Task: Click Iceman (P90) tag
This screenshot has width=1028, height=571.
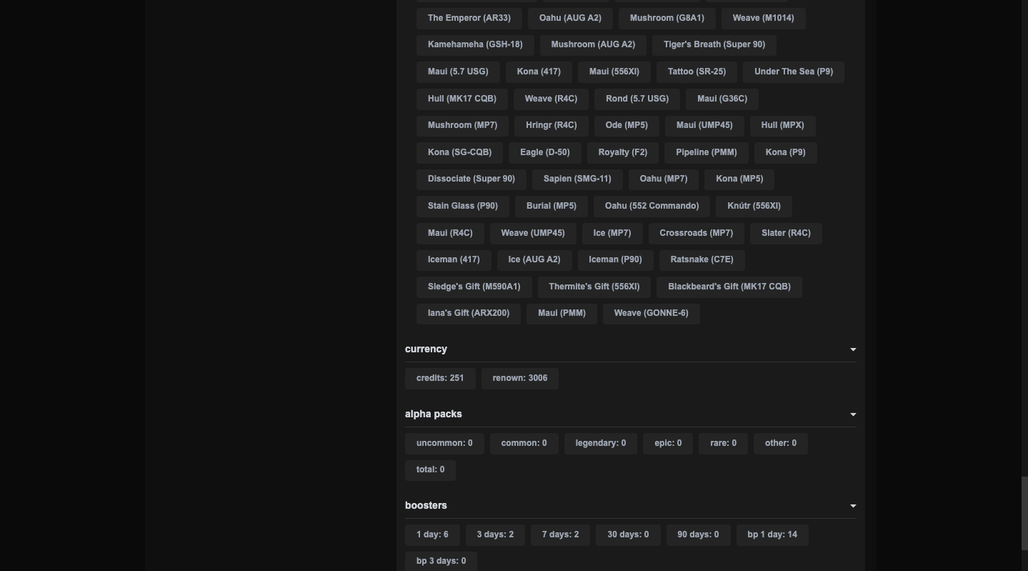Action: coord(615,260)
